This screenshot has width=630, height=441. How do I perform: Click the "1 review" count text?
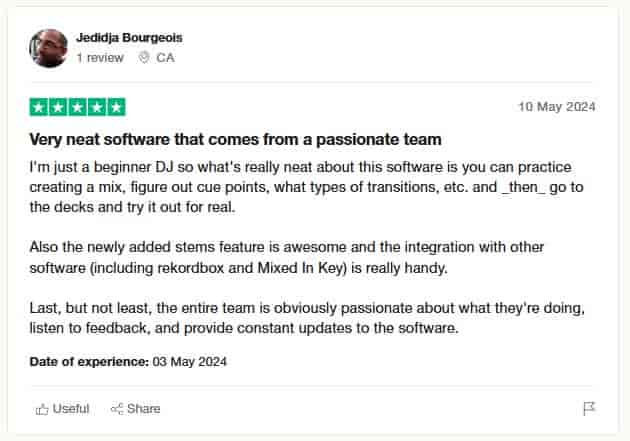[x=100, y=58]
